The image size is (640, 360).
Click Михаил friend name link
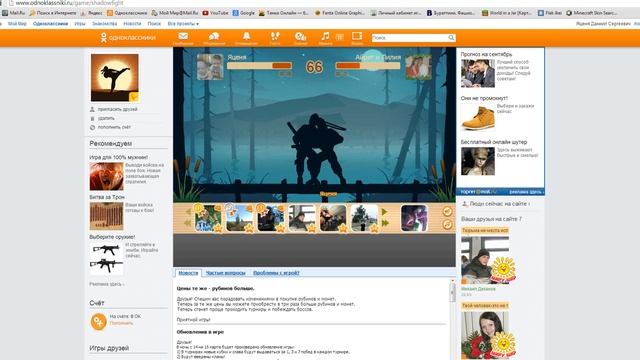tap(478, 289)
